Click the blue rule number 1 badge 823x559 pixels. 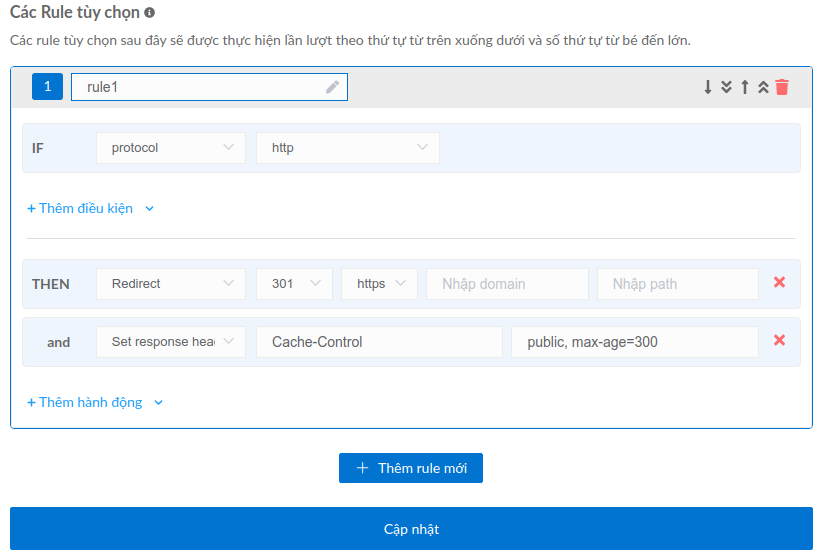click(x=47, y=87)
